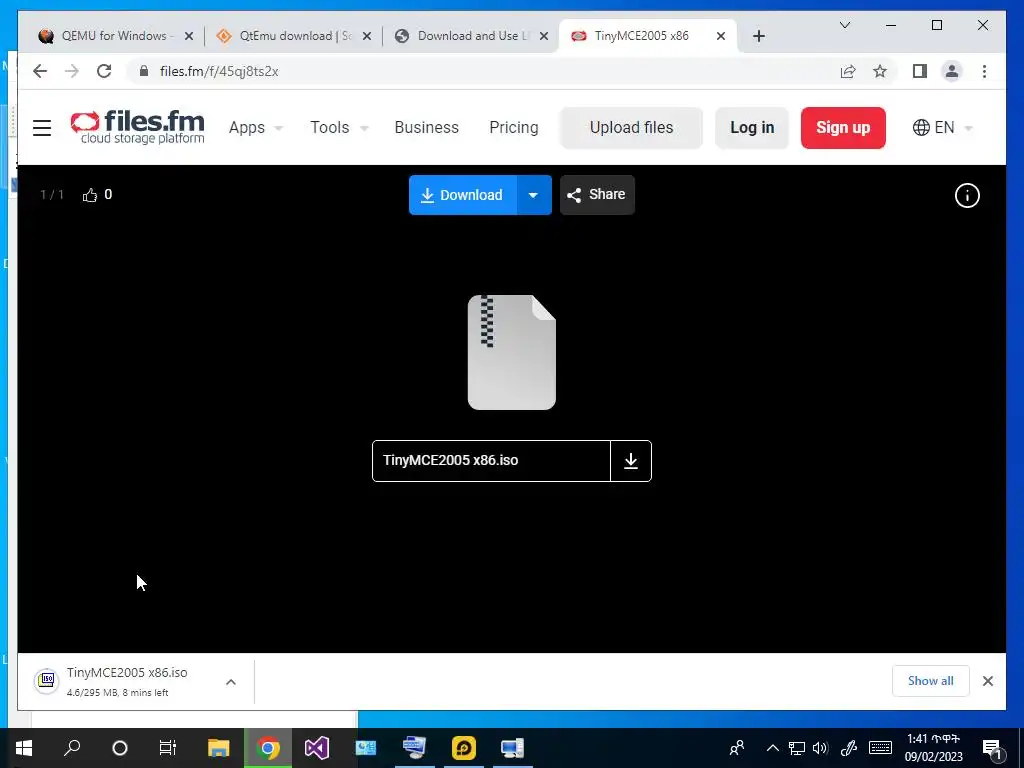The width and height of the screenshot is (1024, 768).
Task: Open the tab search chevron
Action: [844, 25]
